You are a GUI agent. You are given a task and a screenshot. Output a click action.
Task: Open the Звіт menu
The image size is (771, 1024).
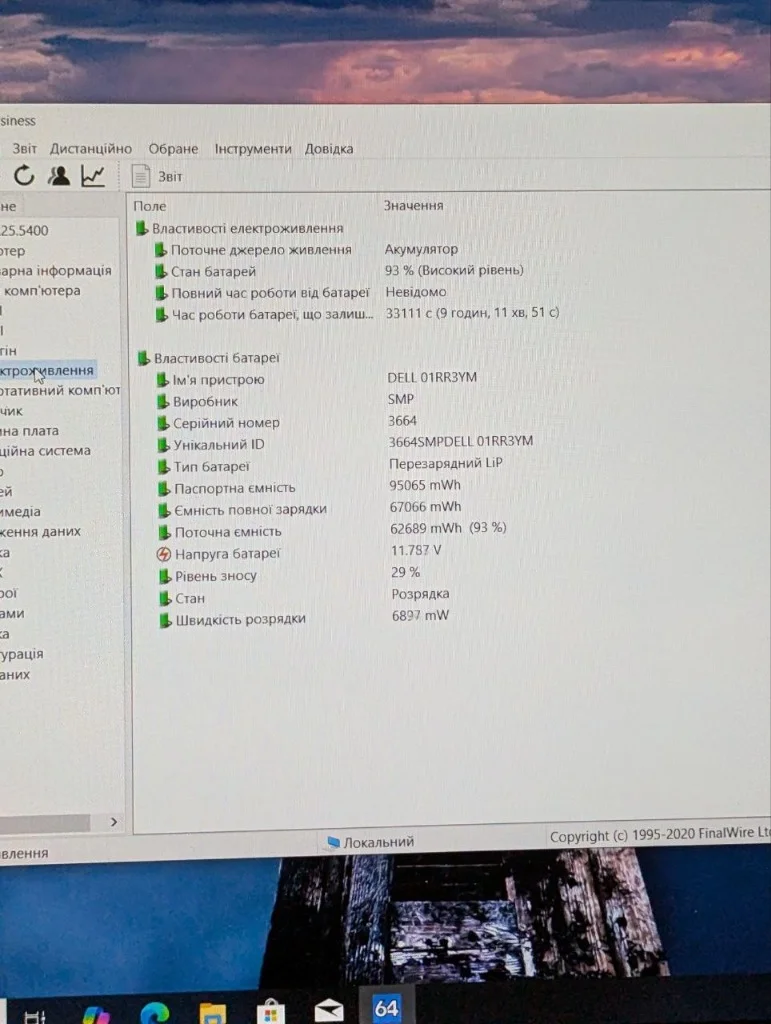coord(25,149)
